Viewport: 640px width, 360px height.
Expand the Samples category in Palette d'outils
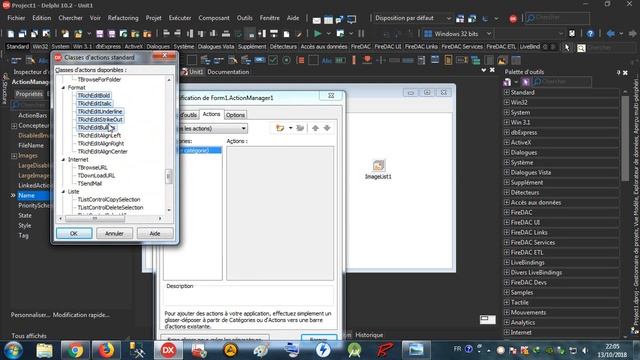coord(507,292)
